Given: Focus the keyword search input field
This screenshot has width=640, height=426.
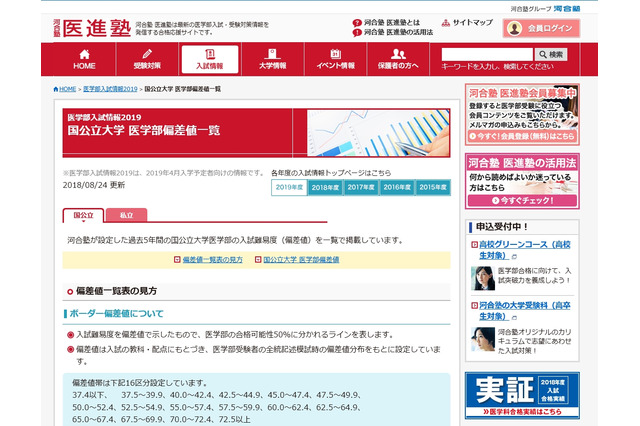Looking at the screenshot, I should [x=487, y=54].
